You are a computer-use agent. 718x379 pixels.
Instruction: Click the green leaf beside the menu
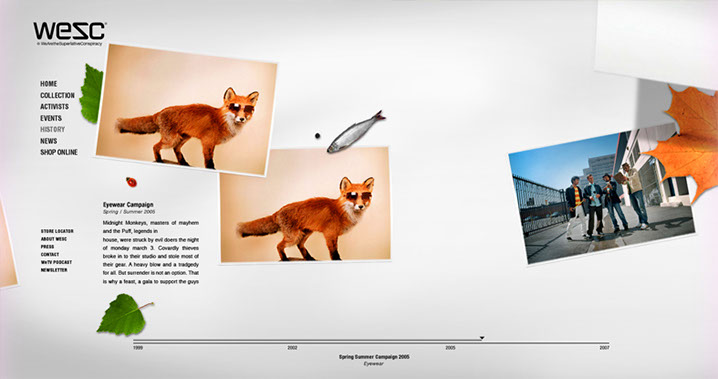click(x=91, y=93)
